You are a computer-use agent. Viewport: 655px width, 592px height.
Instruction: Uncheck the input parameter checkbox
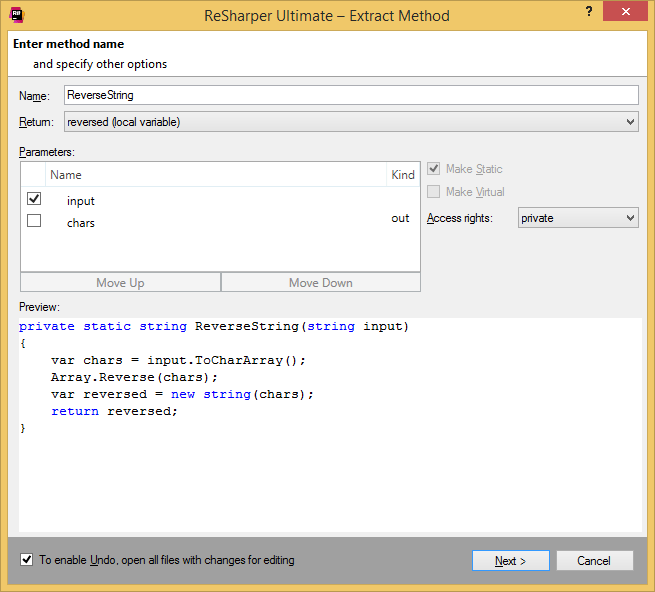pyautogui.click(x=34, y=198)
